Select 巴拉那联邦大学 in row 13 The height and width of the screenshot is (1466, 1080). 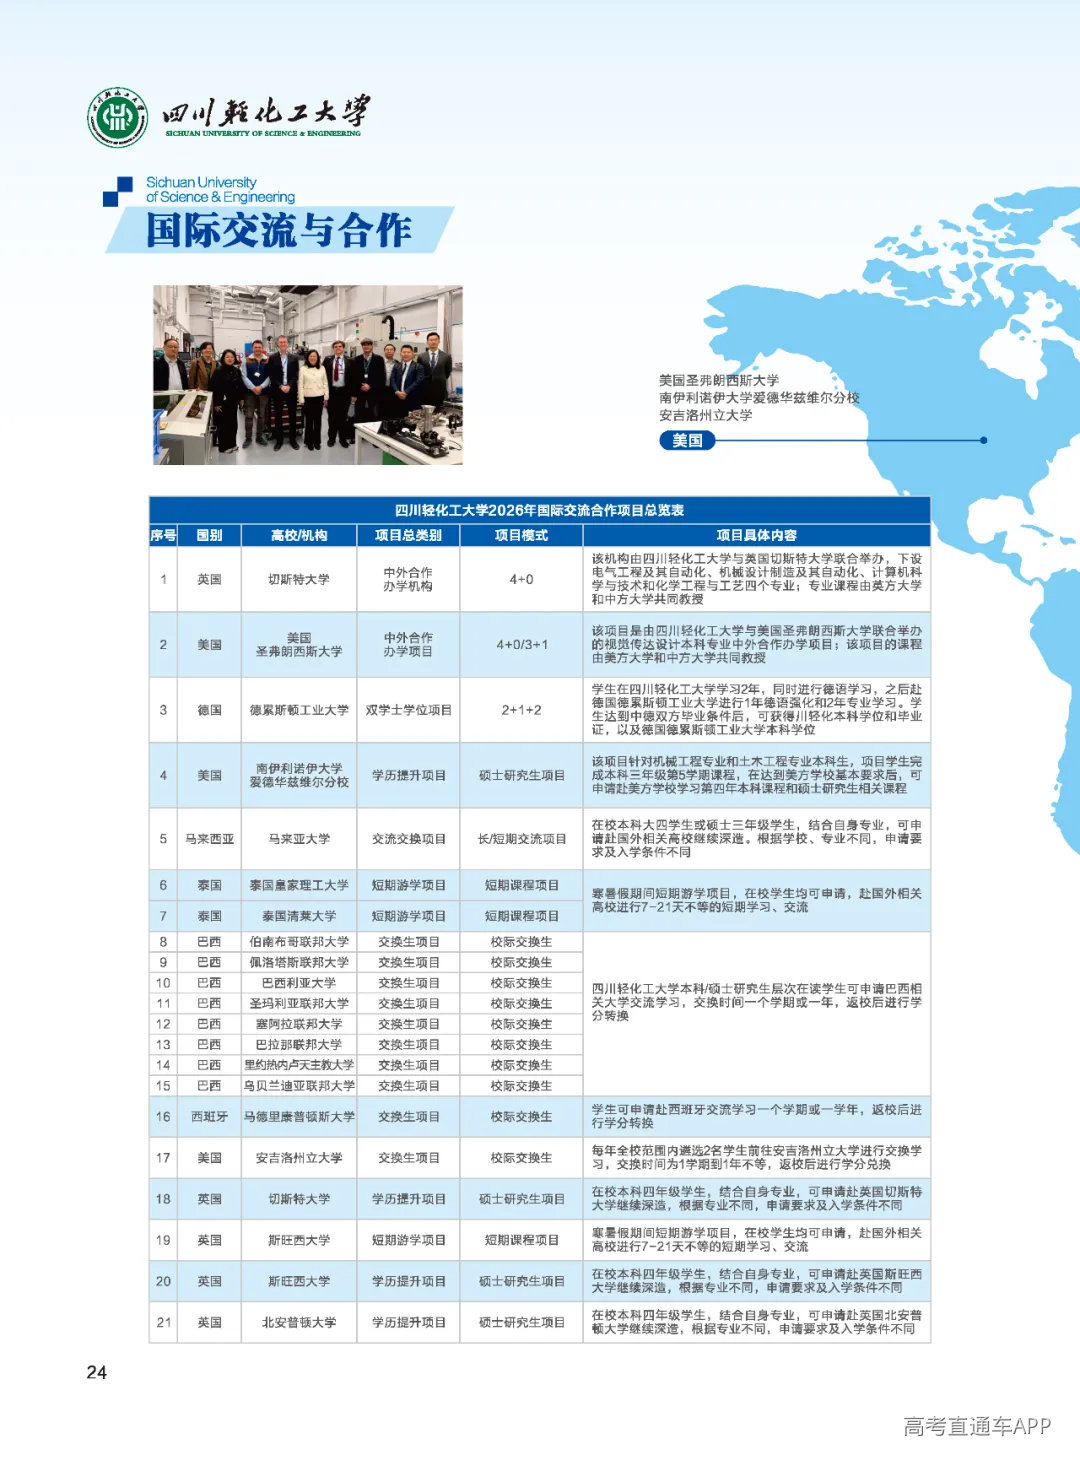(299, 1044)
